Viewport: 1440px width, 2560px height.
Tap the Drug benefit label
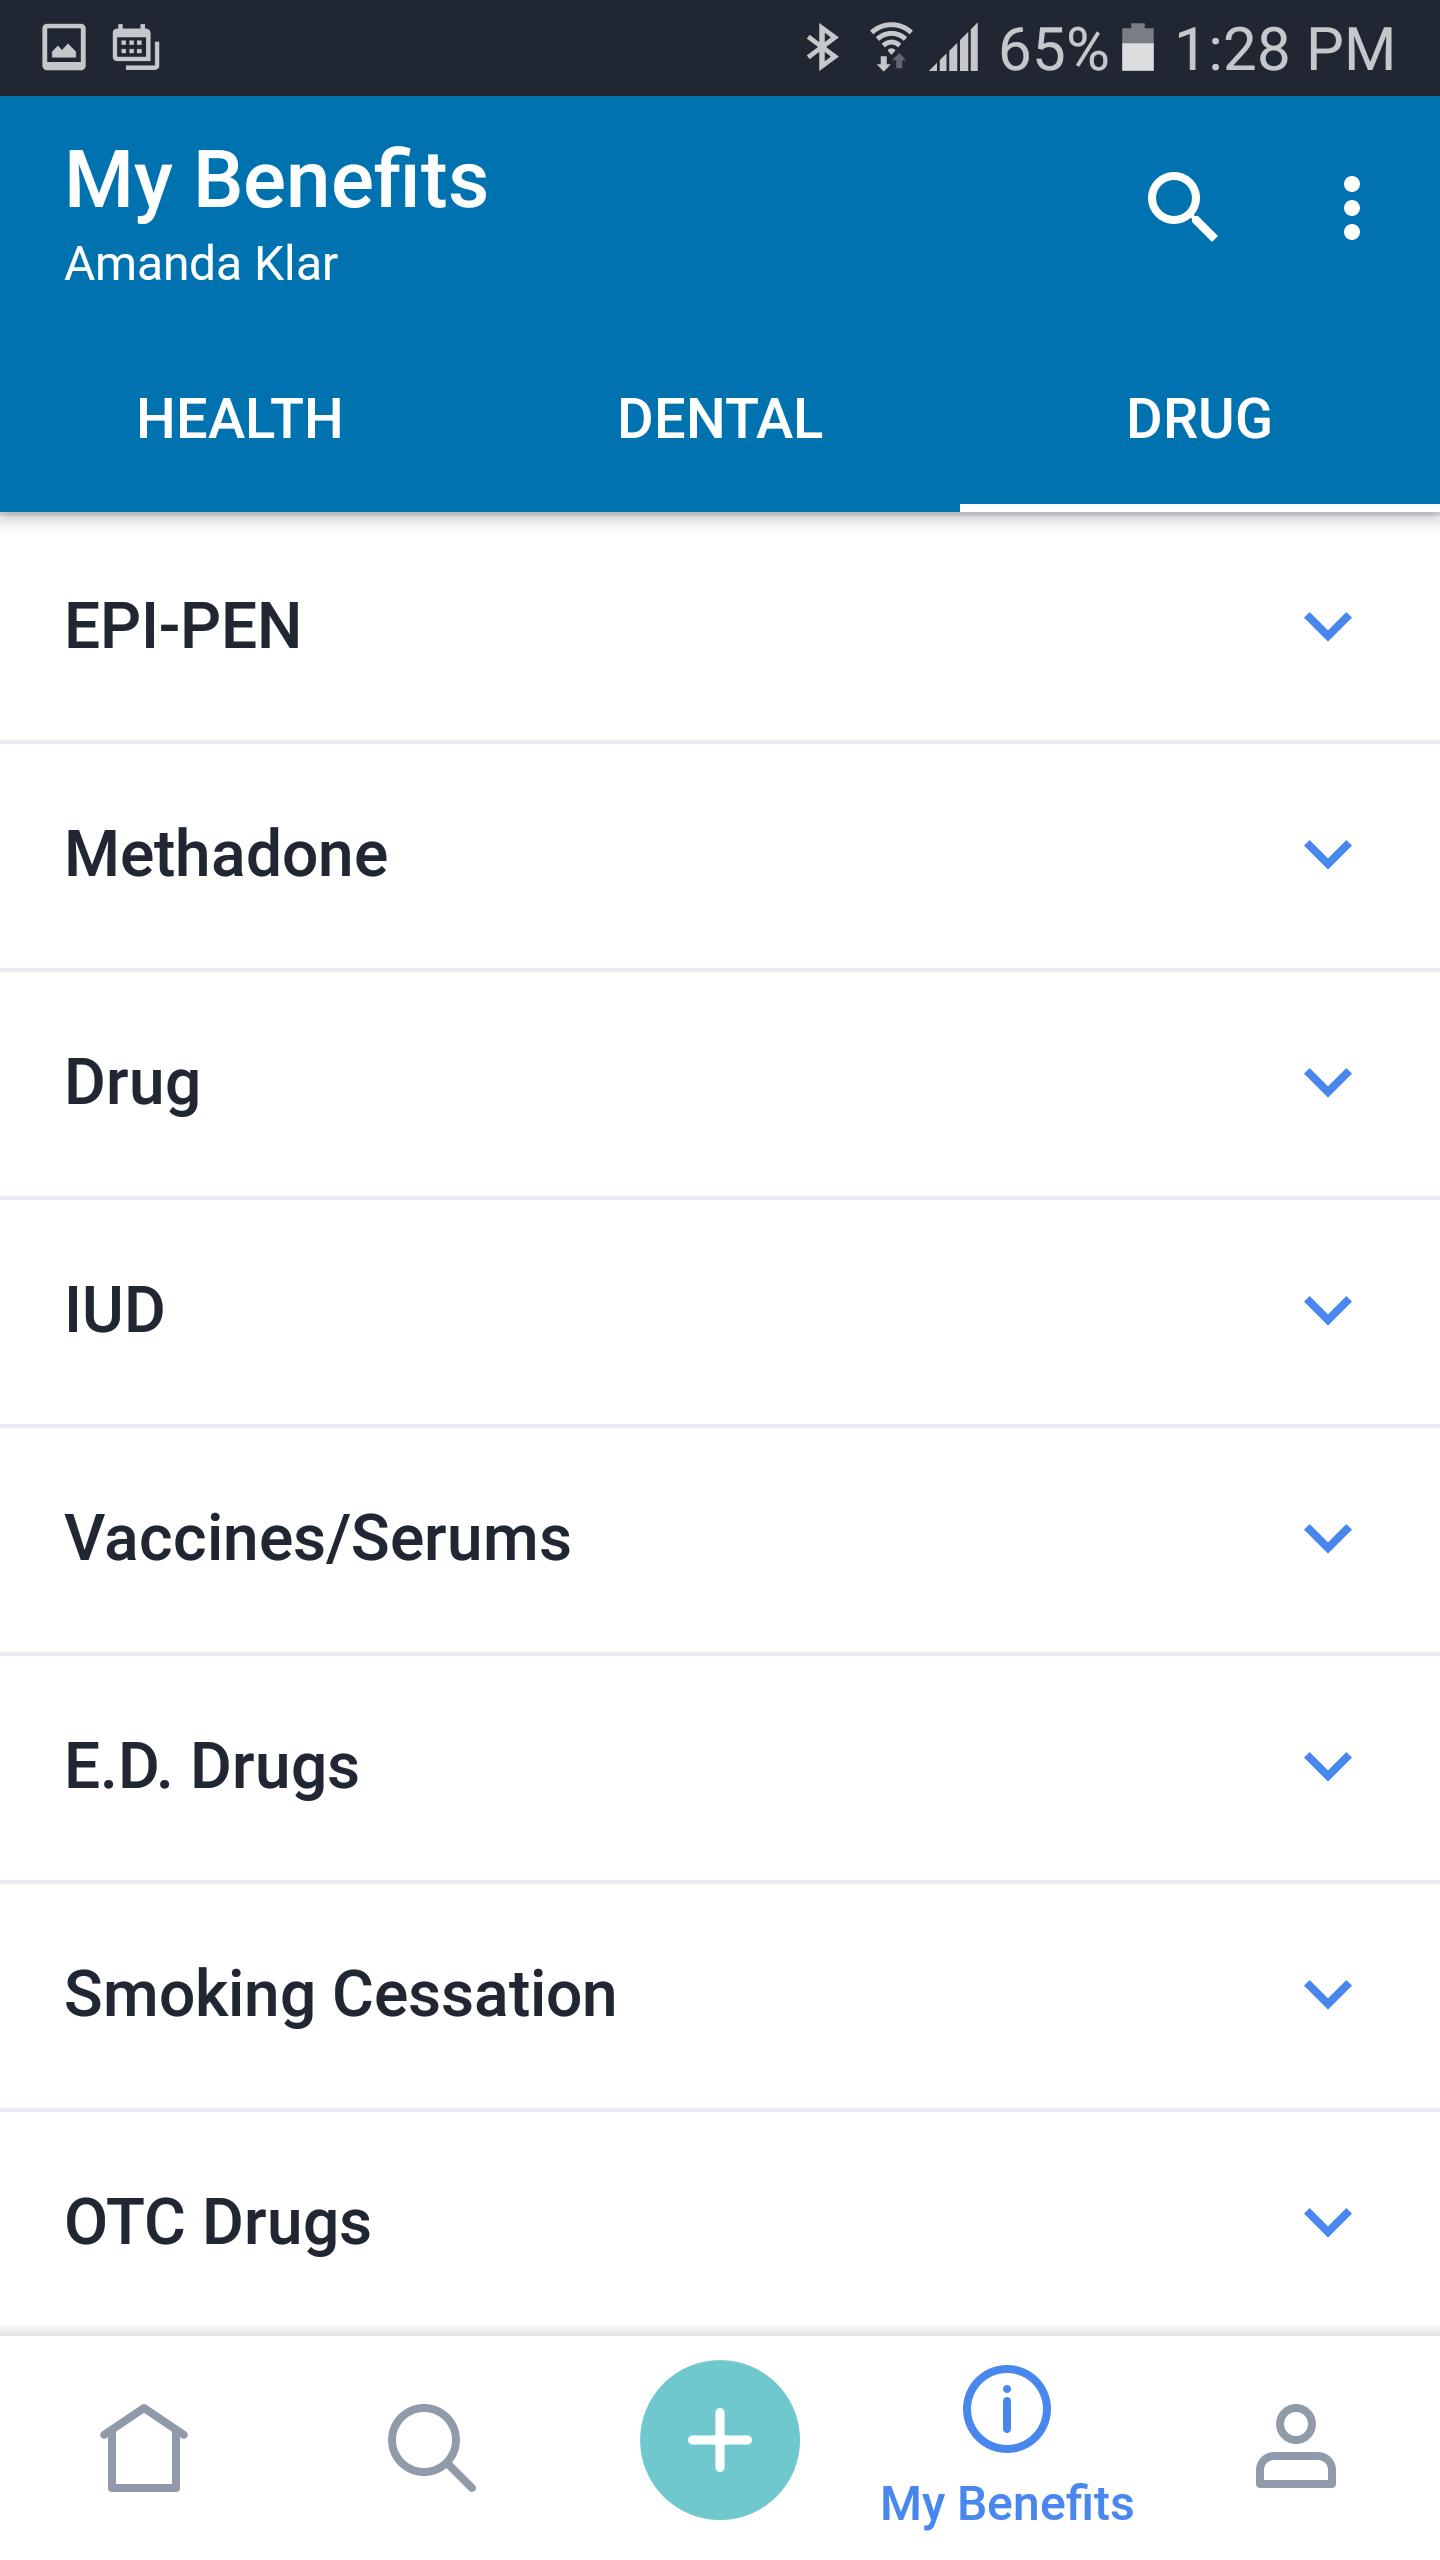tap(133, 1082)
